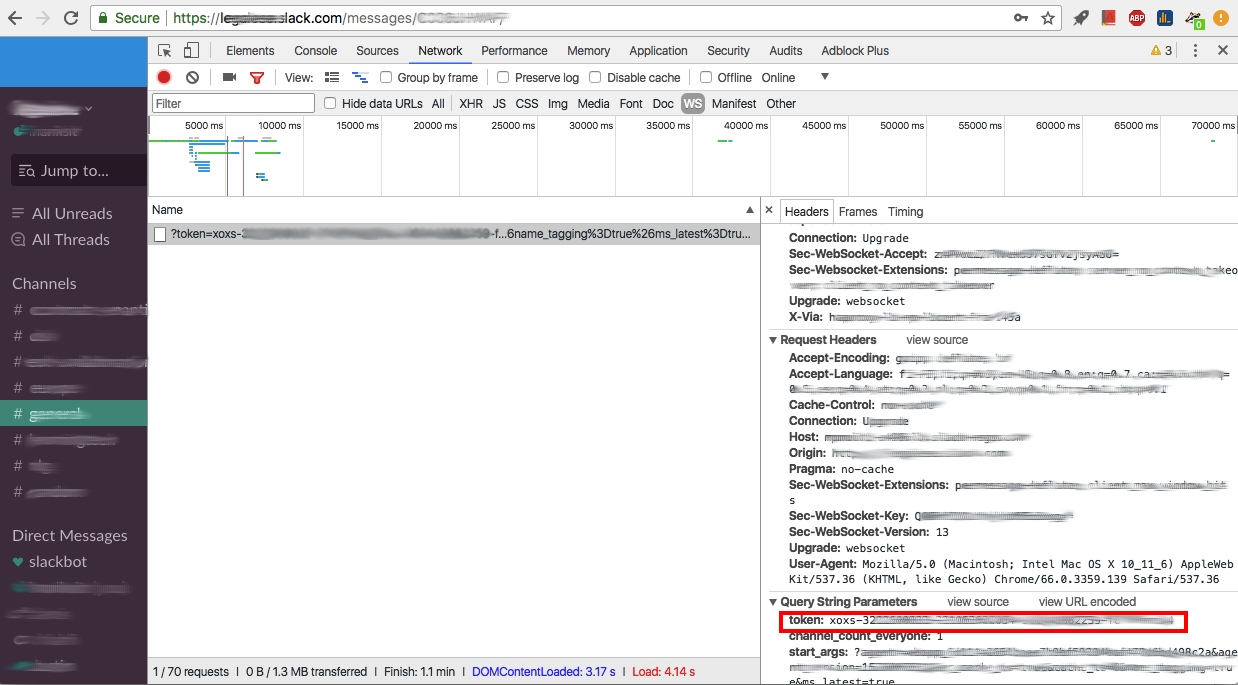
Task: Toggle the red filter funnel icon
Action: tap(257, 78)
